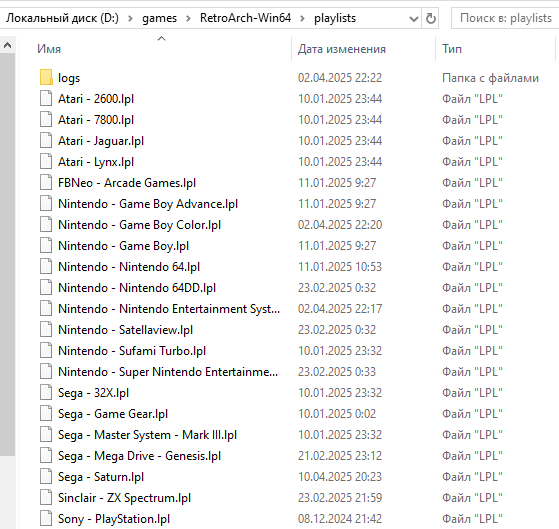
Task: Click the file icon beside Nintendo - Game Boy.lpl
Action: coord(46,246)
